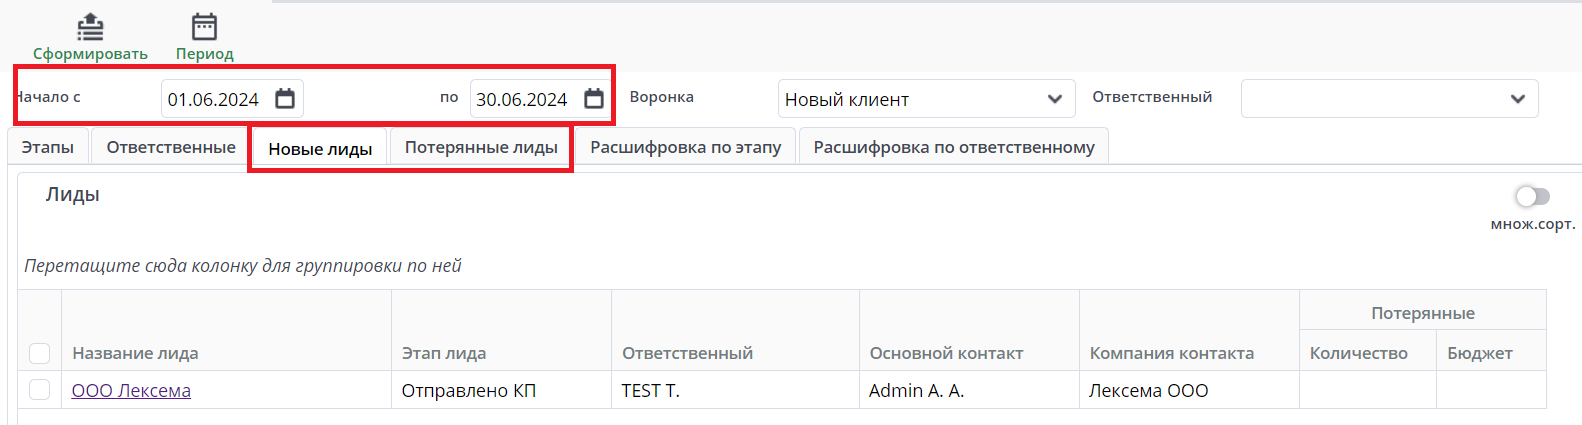Open the Расшифровка по этапу tab

(x=685, y=147)
